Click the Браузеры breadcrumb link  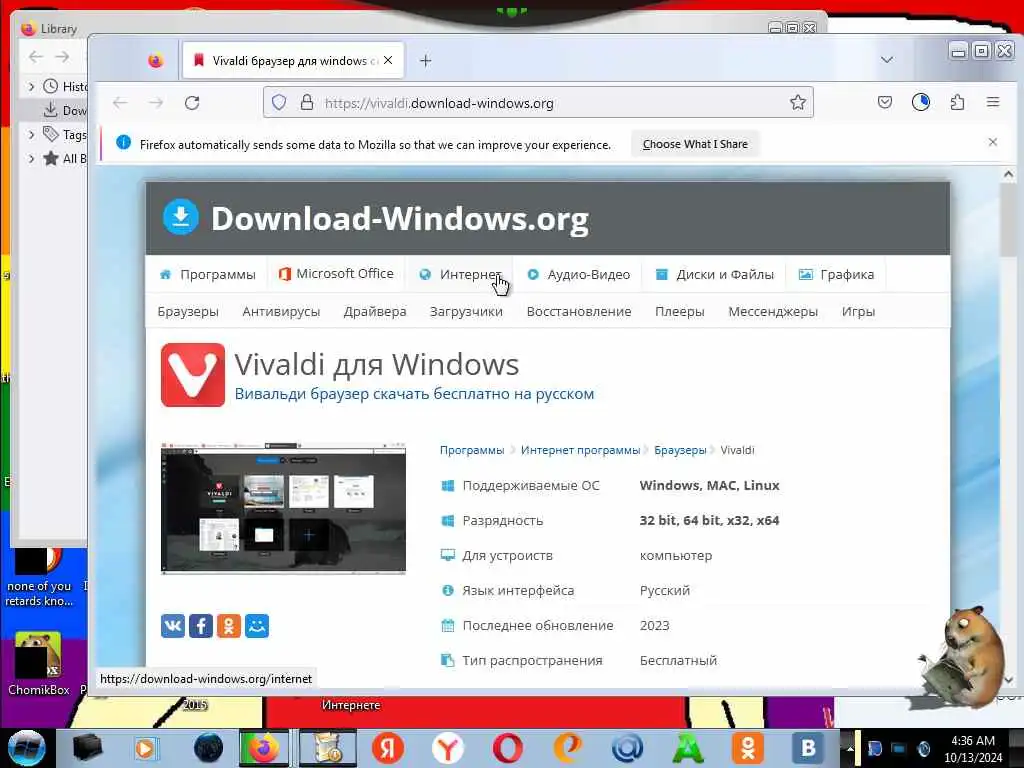pyautogui.click(x=680, y=450)
